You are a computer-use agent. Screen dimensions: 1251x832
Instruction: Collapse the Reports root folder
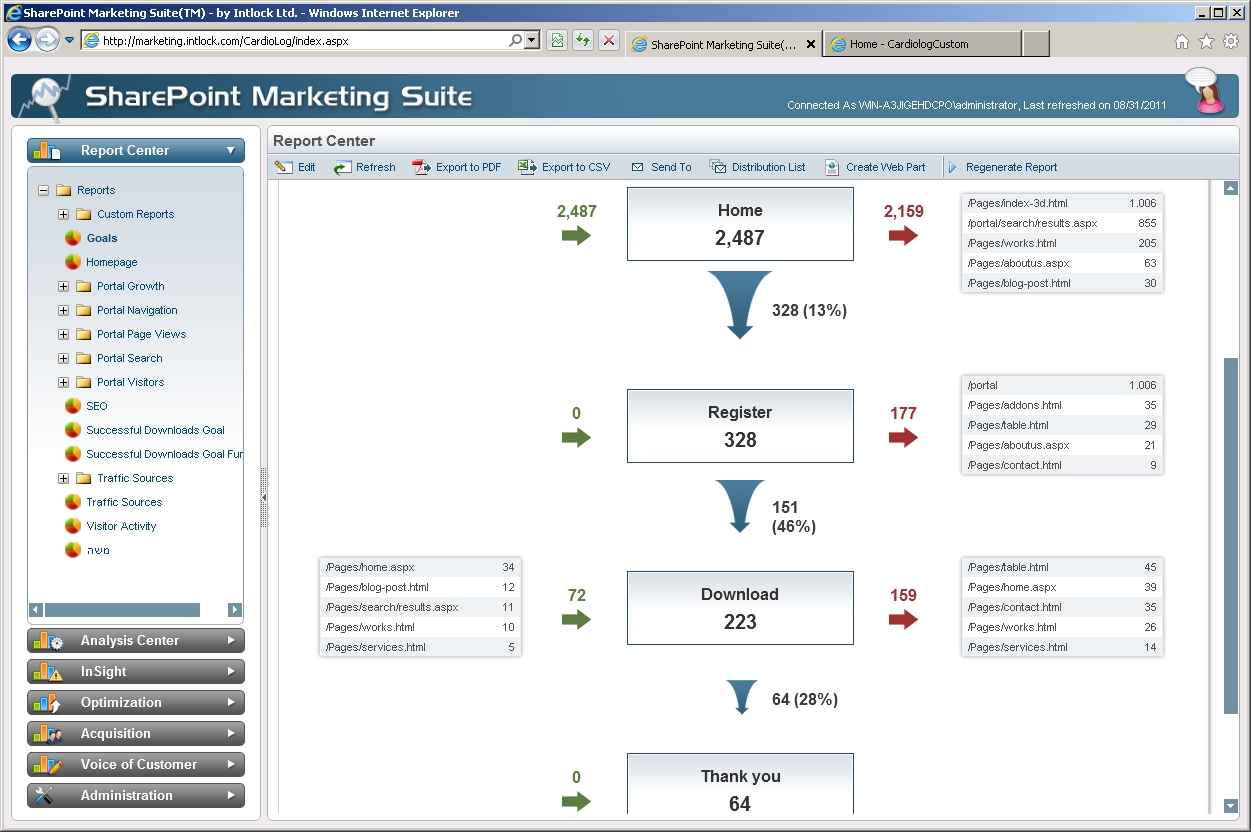[43, 190]
